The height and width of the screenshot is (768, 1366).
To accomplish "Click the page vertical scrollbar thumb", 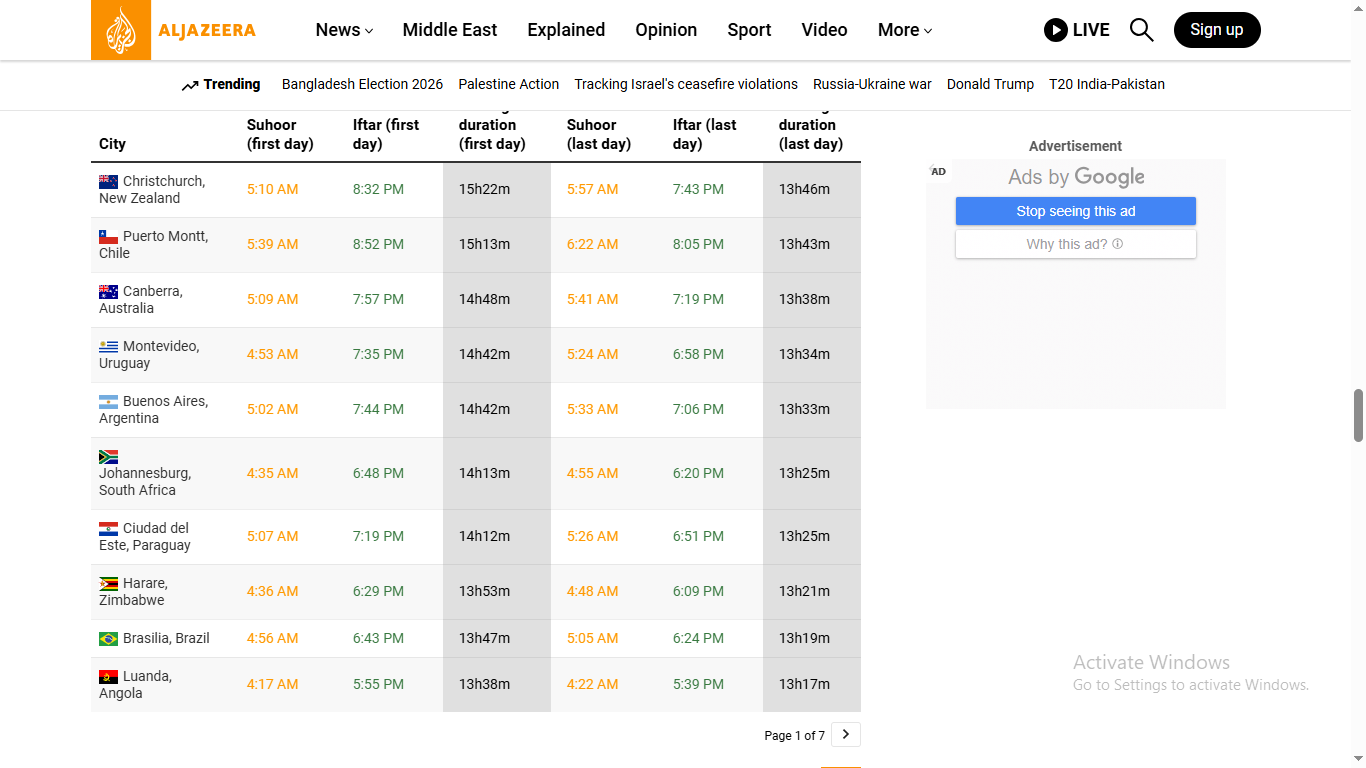I will pyautogui.click(x=1358, y=415).
